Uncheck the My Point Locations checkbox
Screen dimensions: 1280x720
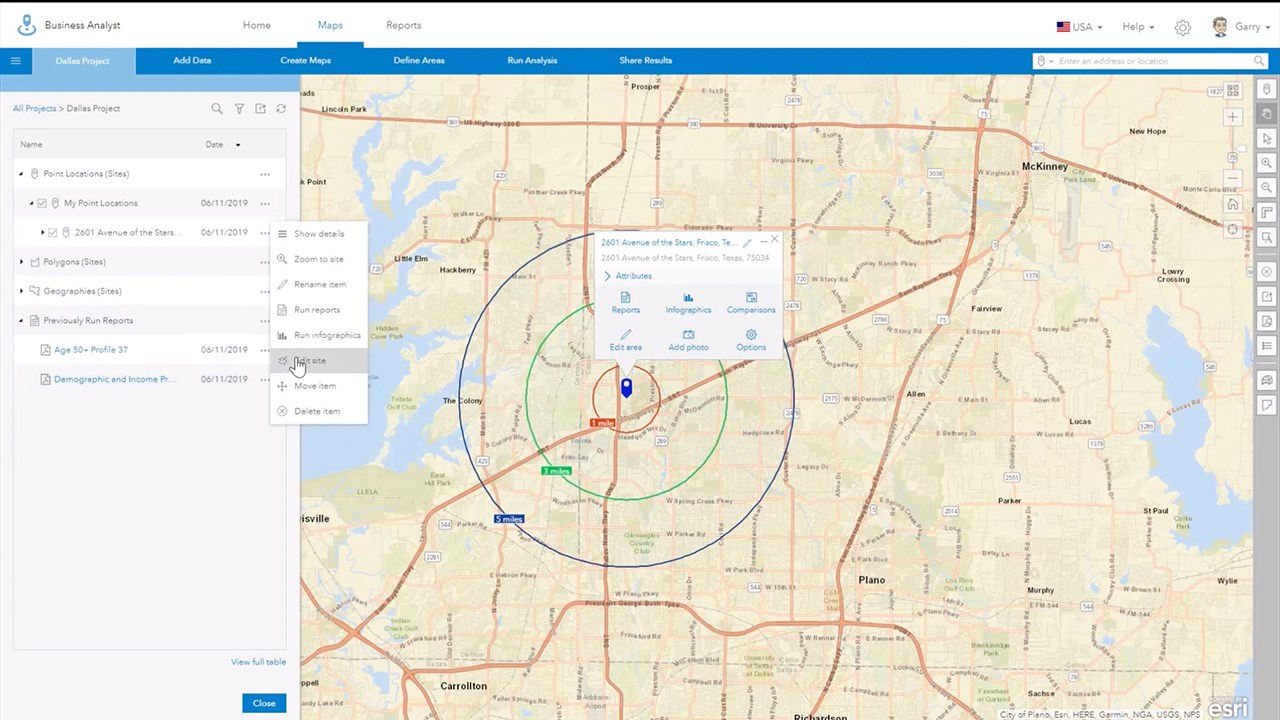pyautogui.click(x=42, y=203)
